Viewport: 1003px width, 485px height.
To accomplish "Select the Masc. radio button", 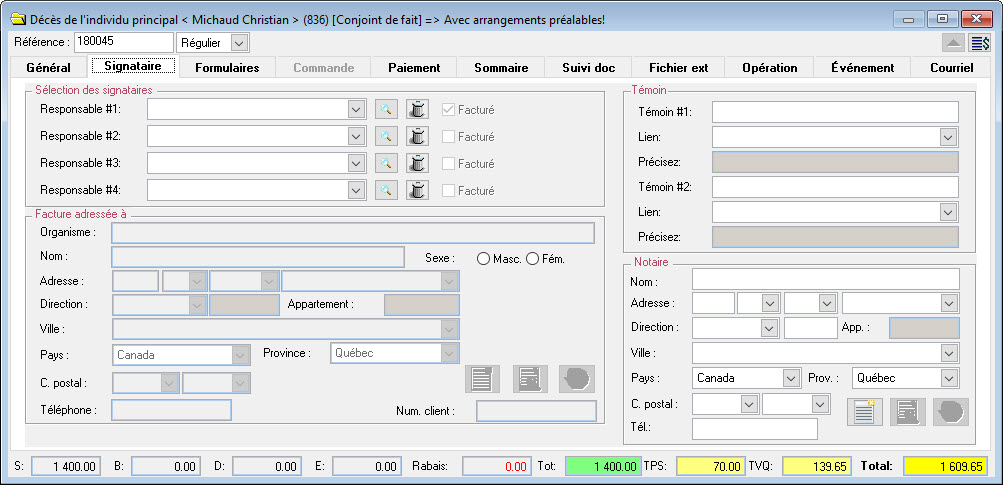I will [483, 259].
